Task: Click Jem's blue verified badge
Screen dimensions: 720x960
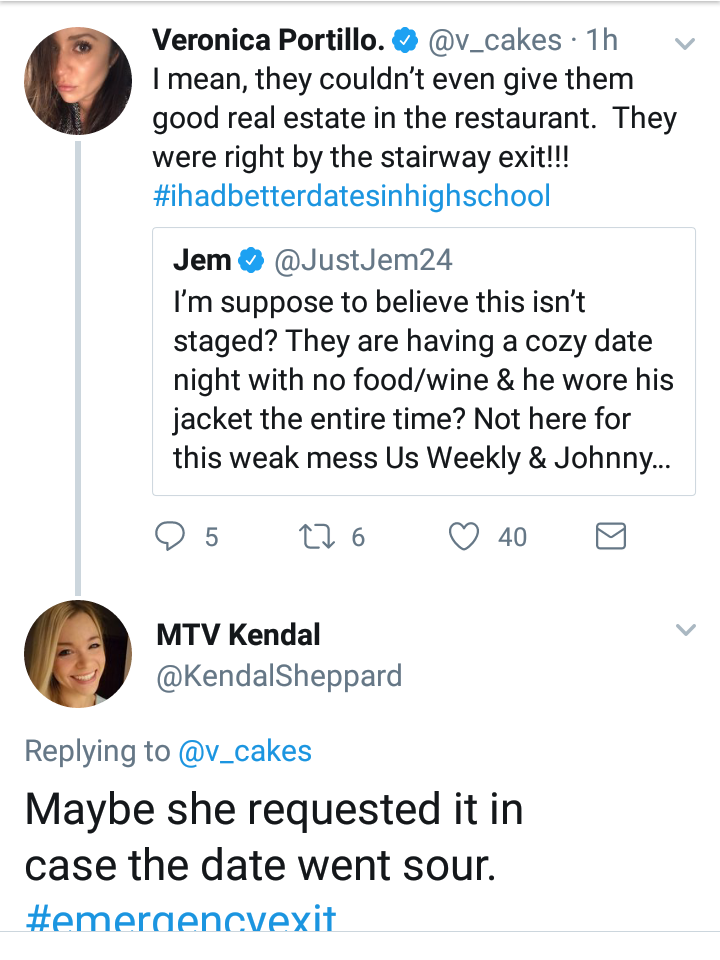Action: [x=250, y=261]
